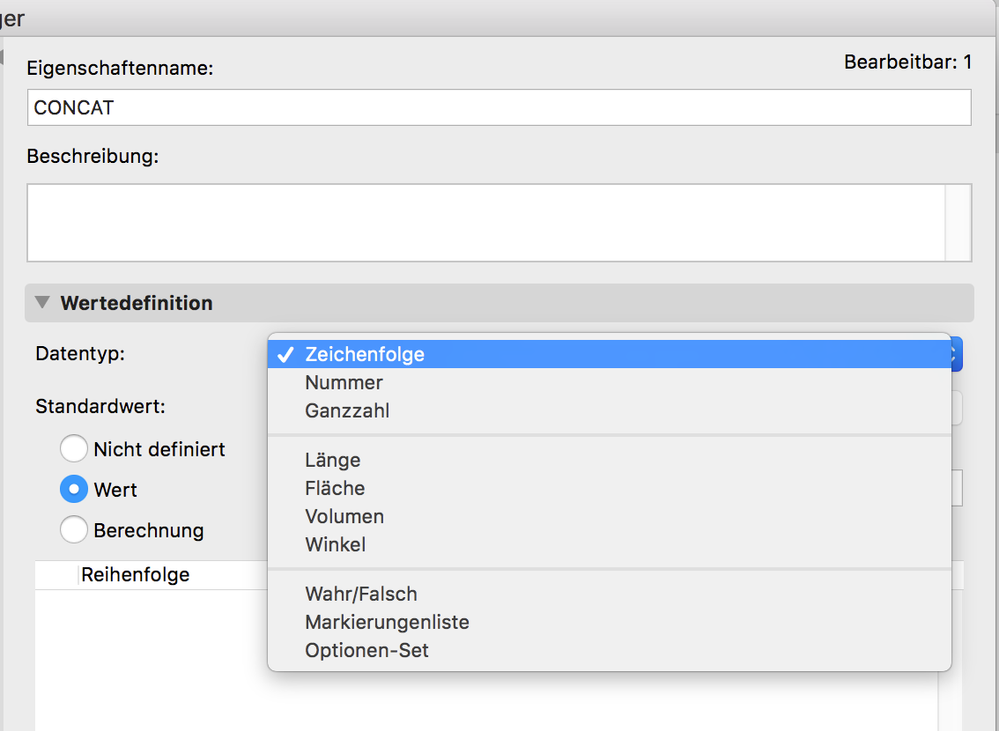
Task: Select Markierungenliste from the menu
Action: (387, 623)
